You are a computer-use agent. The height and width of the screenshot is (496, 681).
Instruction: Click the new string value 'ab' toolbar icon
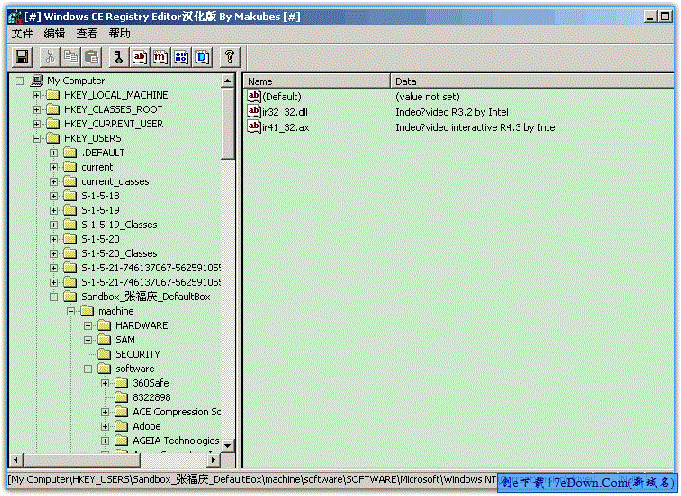click(x=140, y=57)
